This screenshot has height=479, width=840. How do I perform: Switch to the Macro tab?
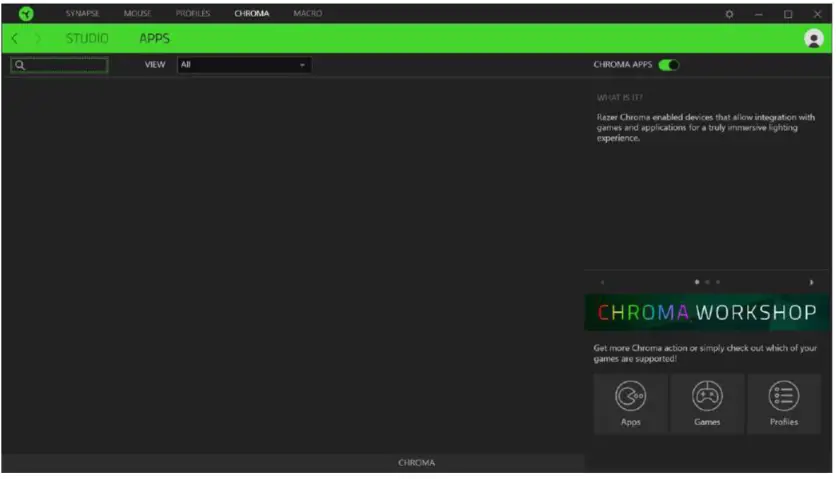click(308, 13)
